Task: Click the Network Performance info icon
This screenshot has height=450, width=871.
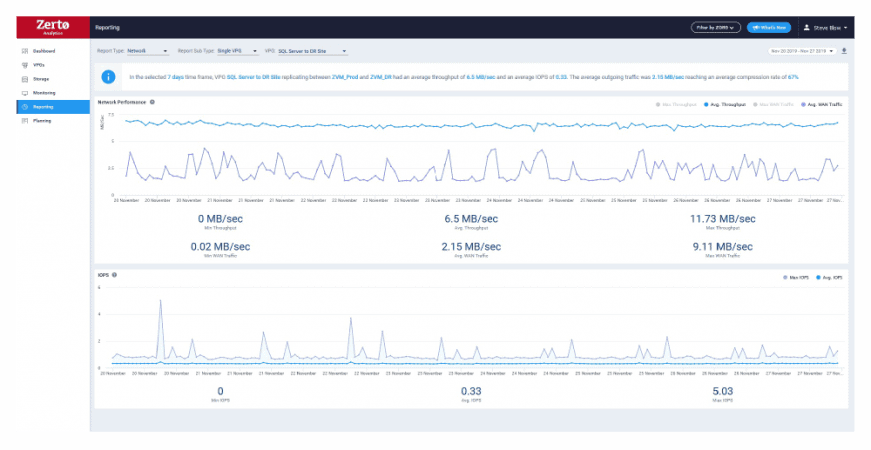Action: coord(152,102)
